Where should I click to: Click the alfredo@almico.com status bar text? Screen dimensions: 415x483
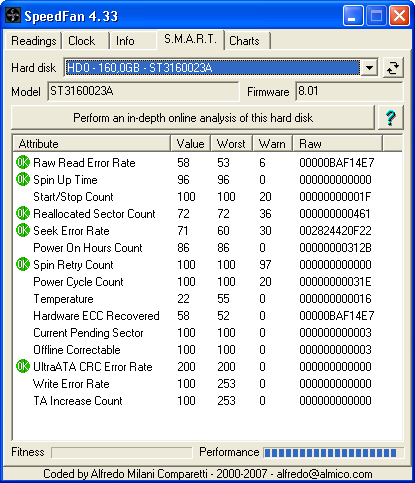click(x=324, y=474)
